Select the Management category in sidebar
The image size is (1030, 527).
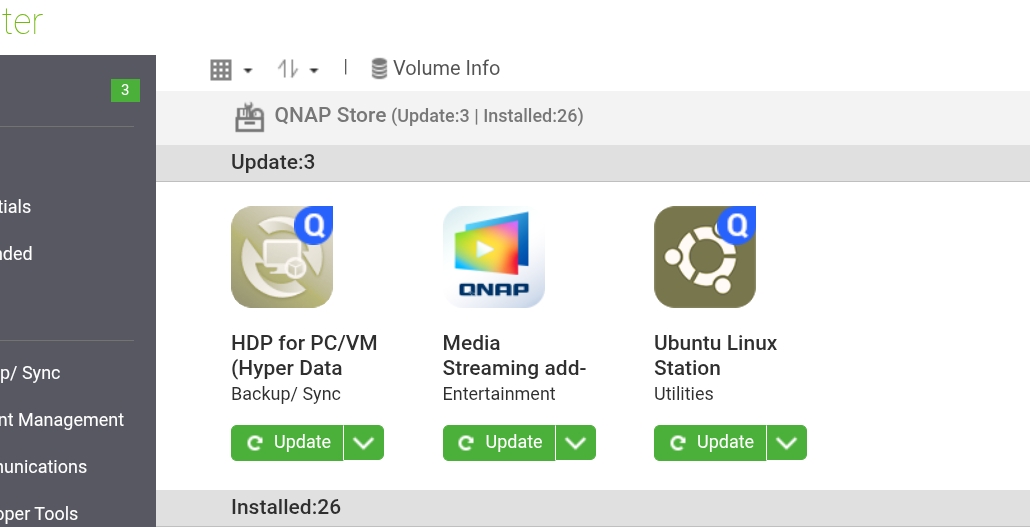point(62,420)
